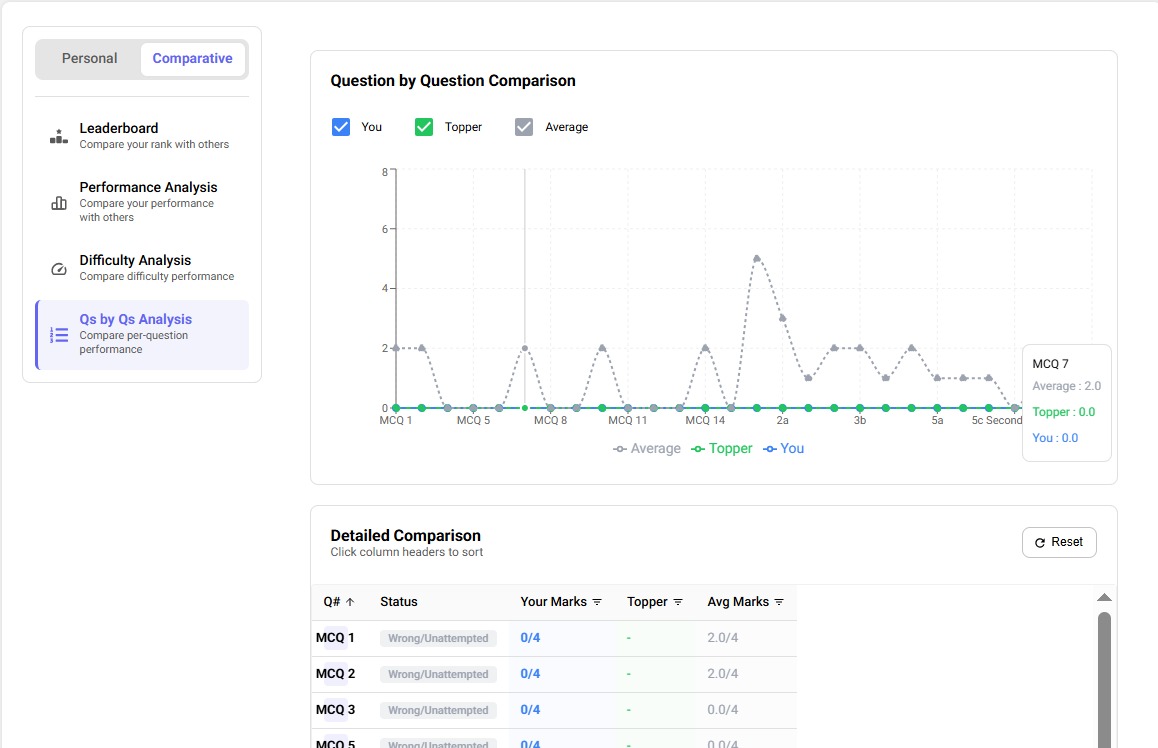Open Qs by Qs Analysis section
This screenshot has width=1158, height=748.
142,334
